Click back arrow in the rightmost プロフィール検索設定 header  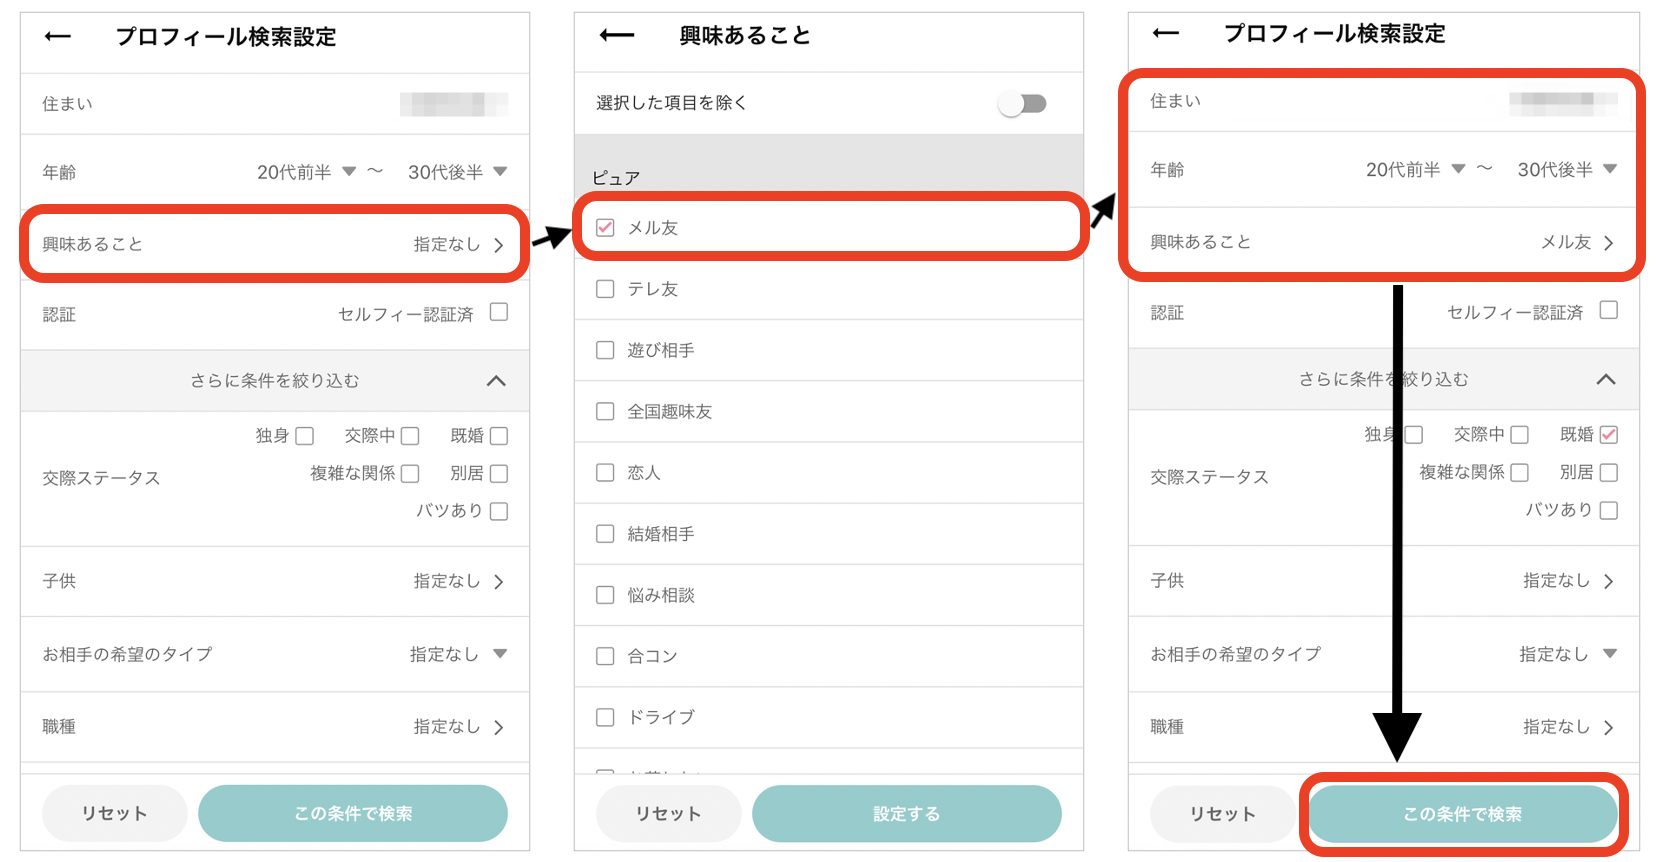(1165, 34)
